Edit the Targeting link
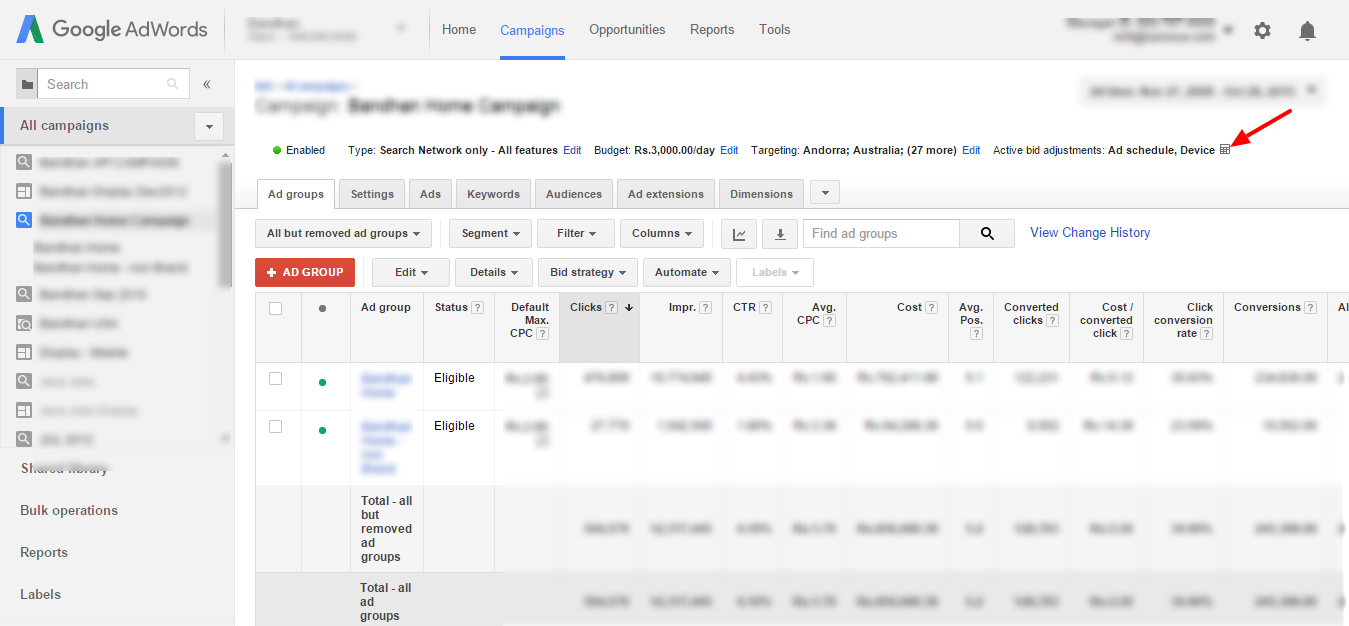The height and width of the screenshot is (626, 1349). 971,150
